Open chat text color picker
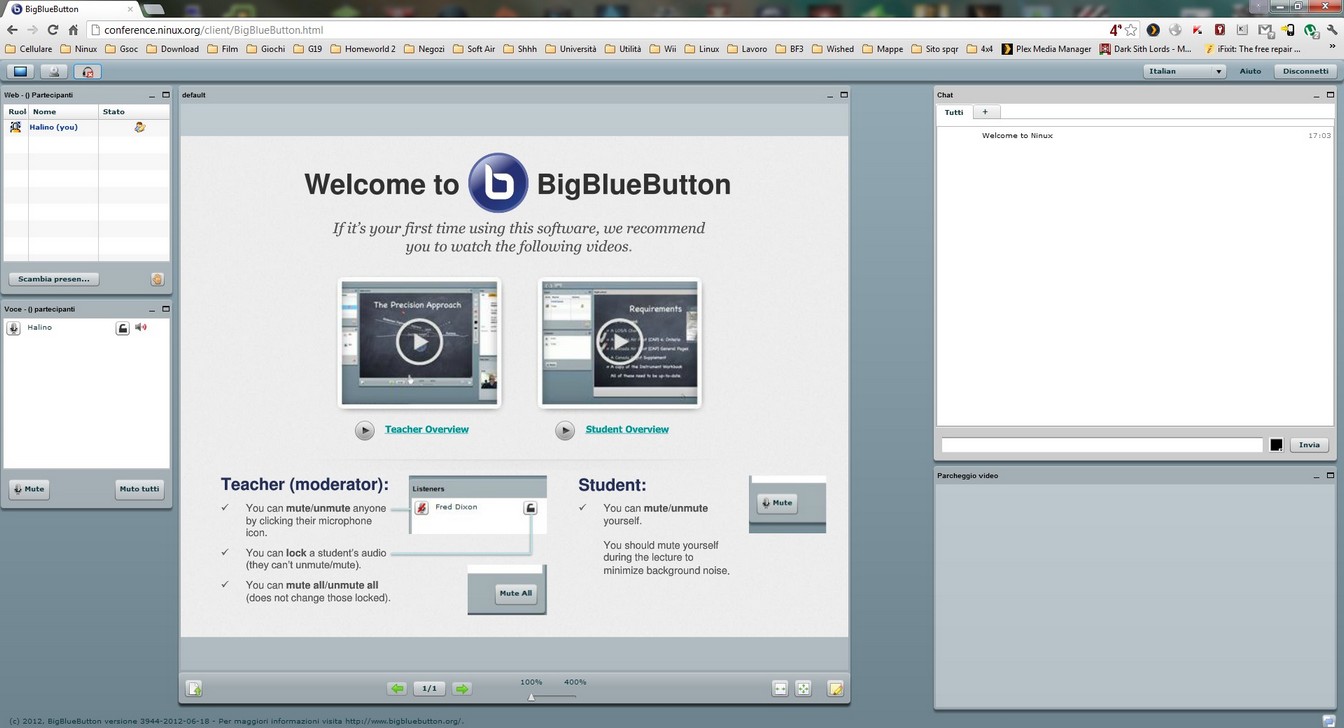Screen dimensions: 1344x728 pos(1276,445)
